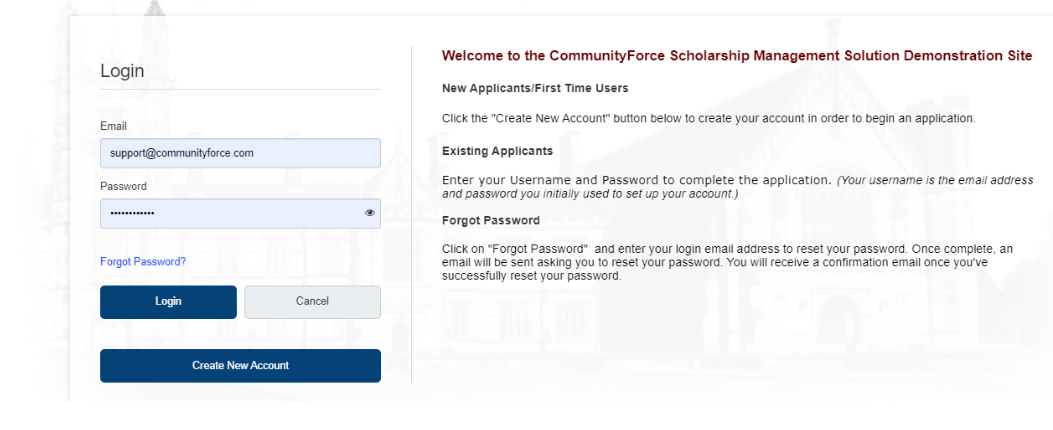The width and height of the screenshot is (1053, 430).
Task: Select the Password input field
Action: pos(240,214)
